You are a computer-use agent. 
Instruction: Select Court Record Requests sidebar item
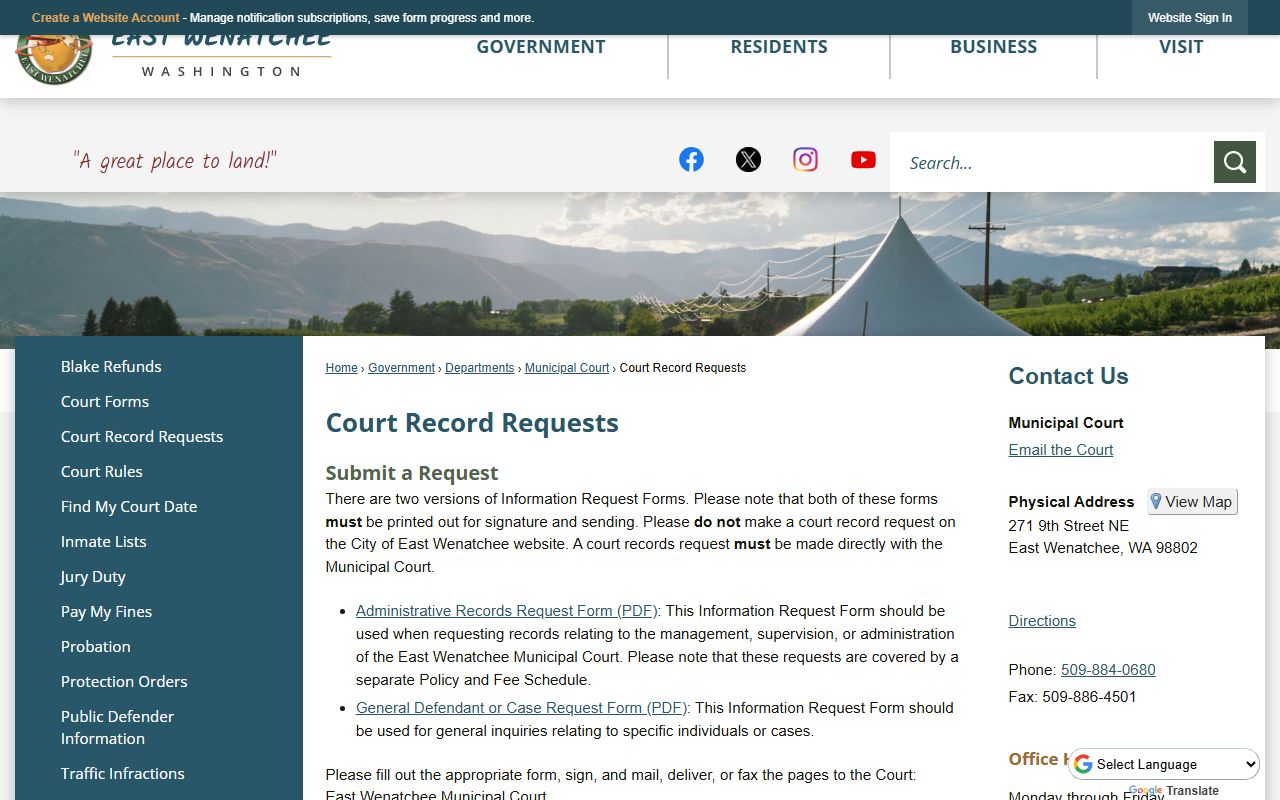[142, 436]
